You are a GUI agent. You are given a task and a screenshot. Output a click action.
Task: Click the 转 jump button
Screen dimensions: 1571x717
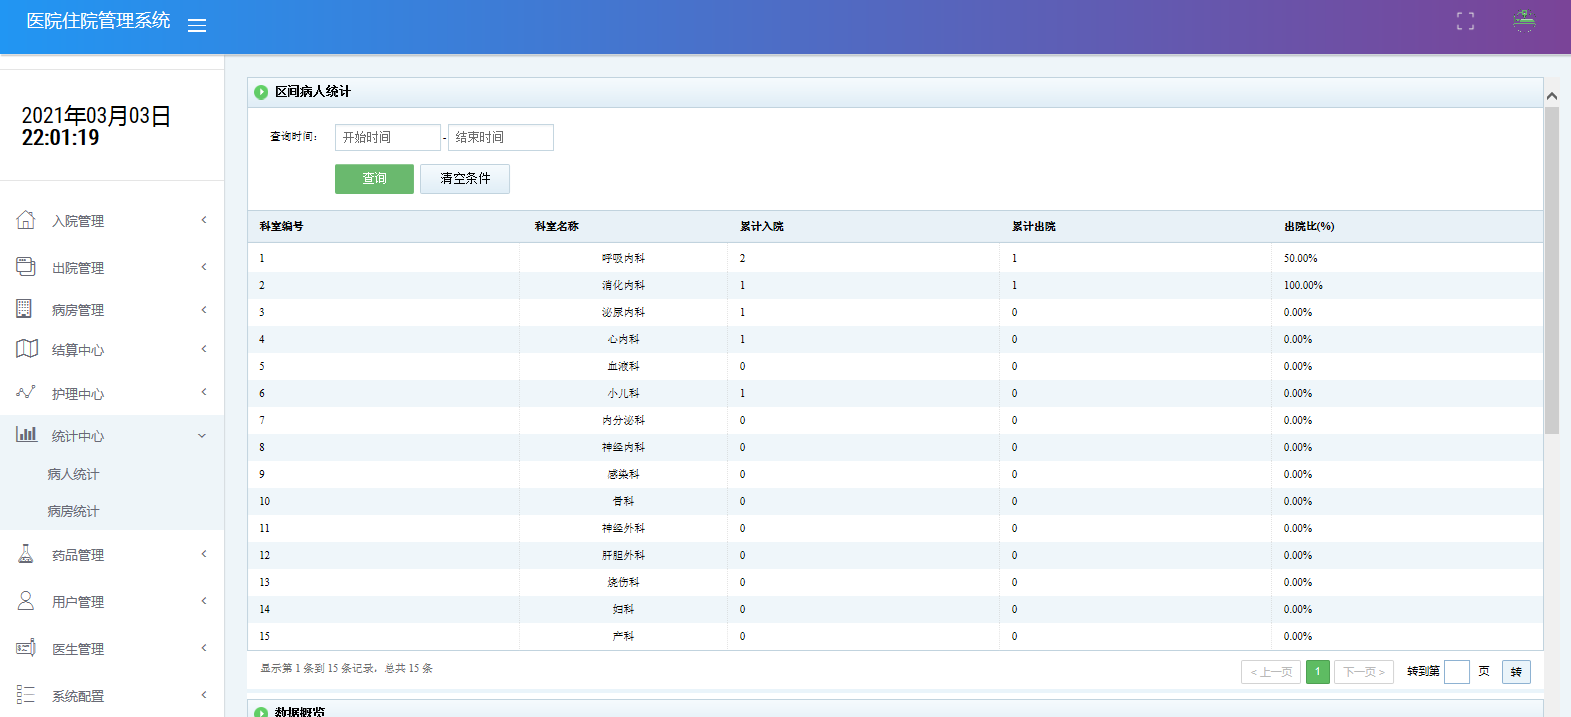[x=1516, y=672]
